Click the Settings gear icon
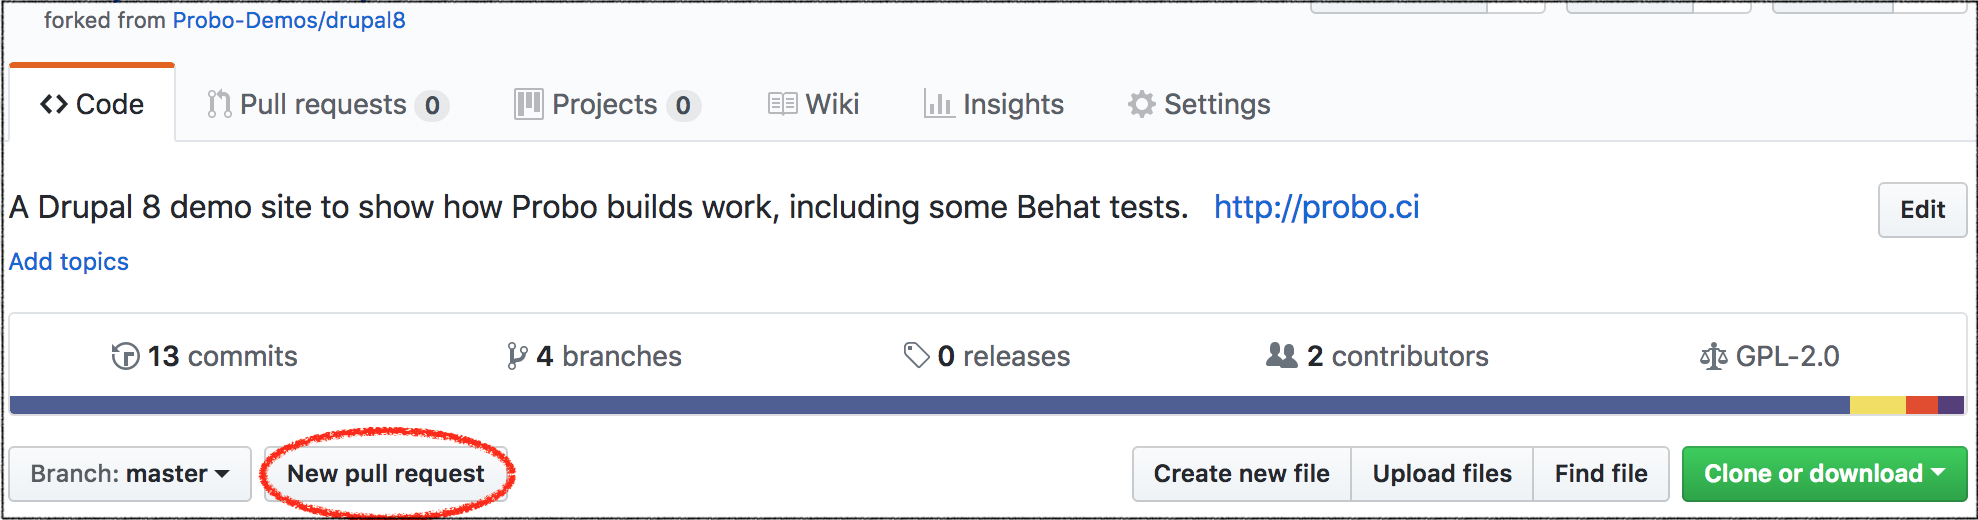 coord(1141,104)
